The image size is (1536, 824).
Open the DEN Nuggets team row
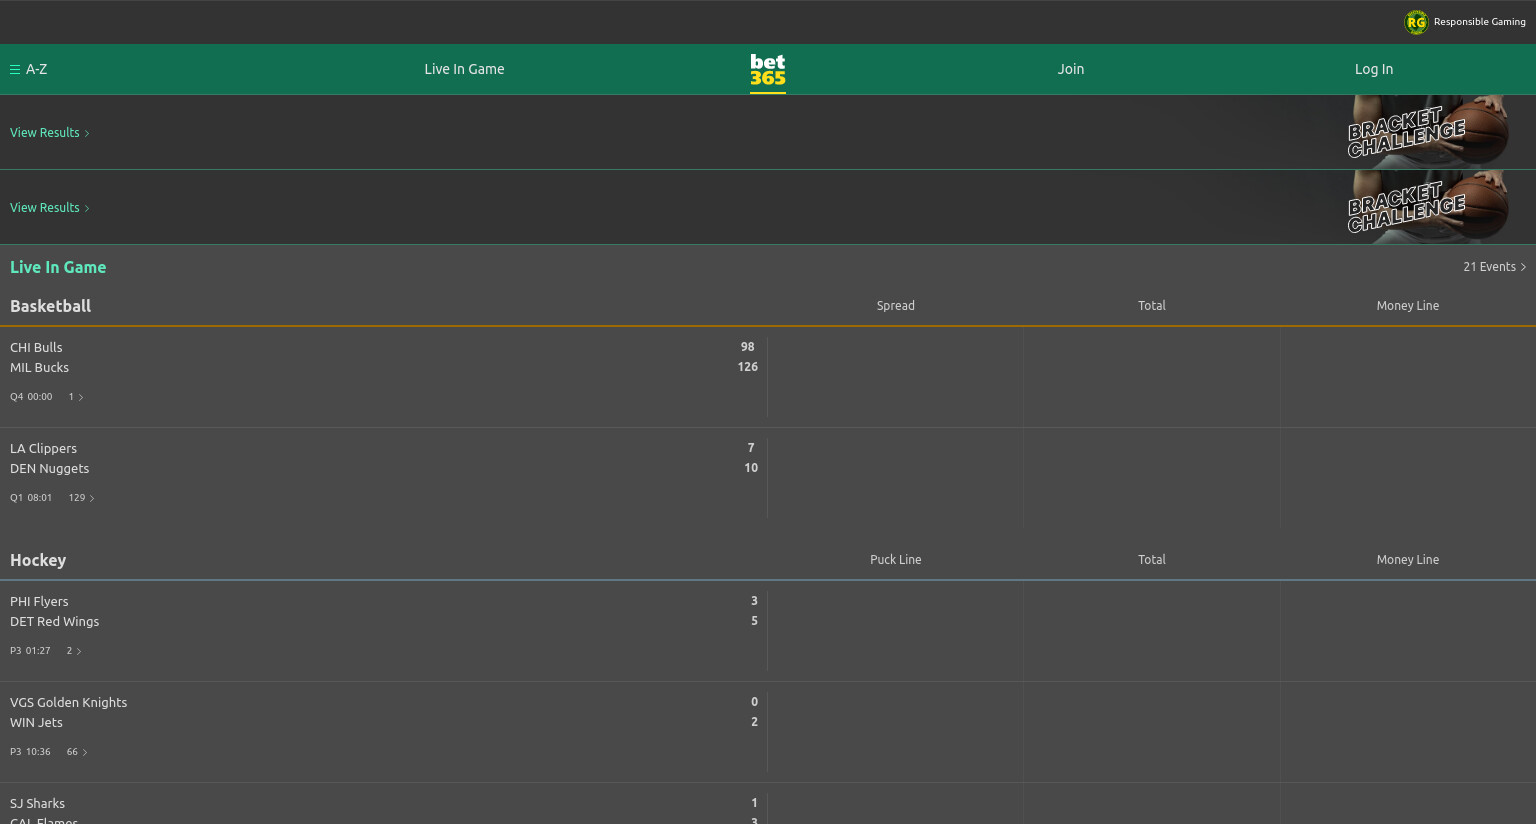coord(49,468)
